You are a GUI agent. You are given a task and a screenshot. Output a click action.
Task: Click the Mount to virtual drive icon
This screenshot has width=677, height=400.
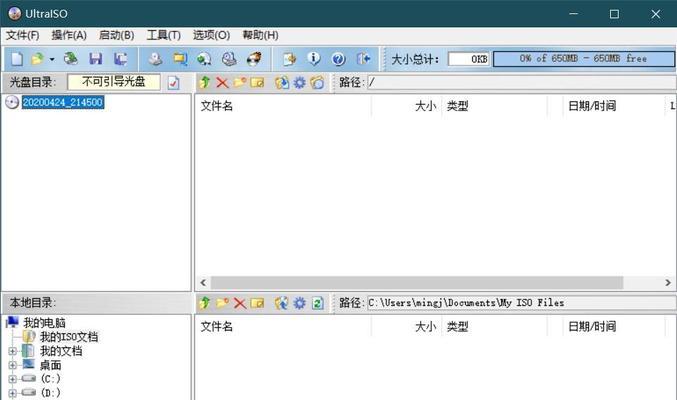[x=229, y=59]
